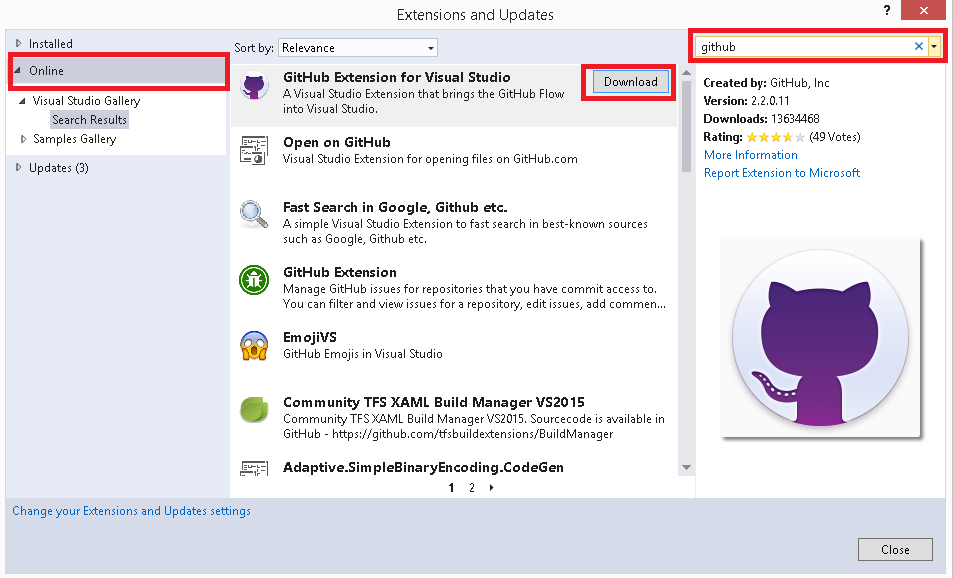Click the Adaptive.SimpleBinaryEncoding.CodeGen extension icon
Screen dimensions: 953x578
[x=254, y=467]
